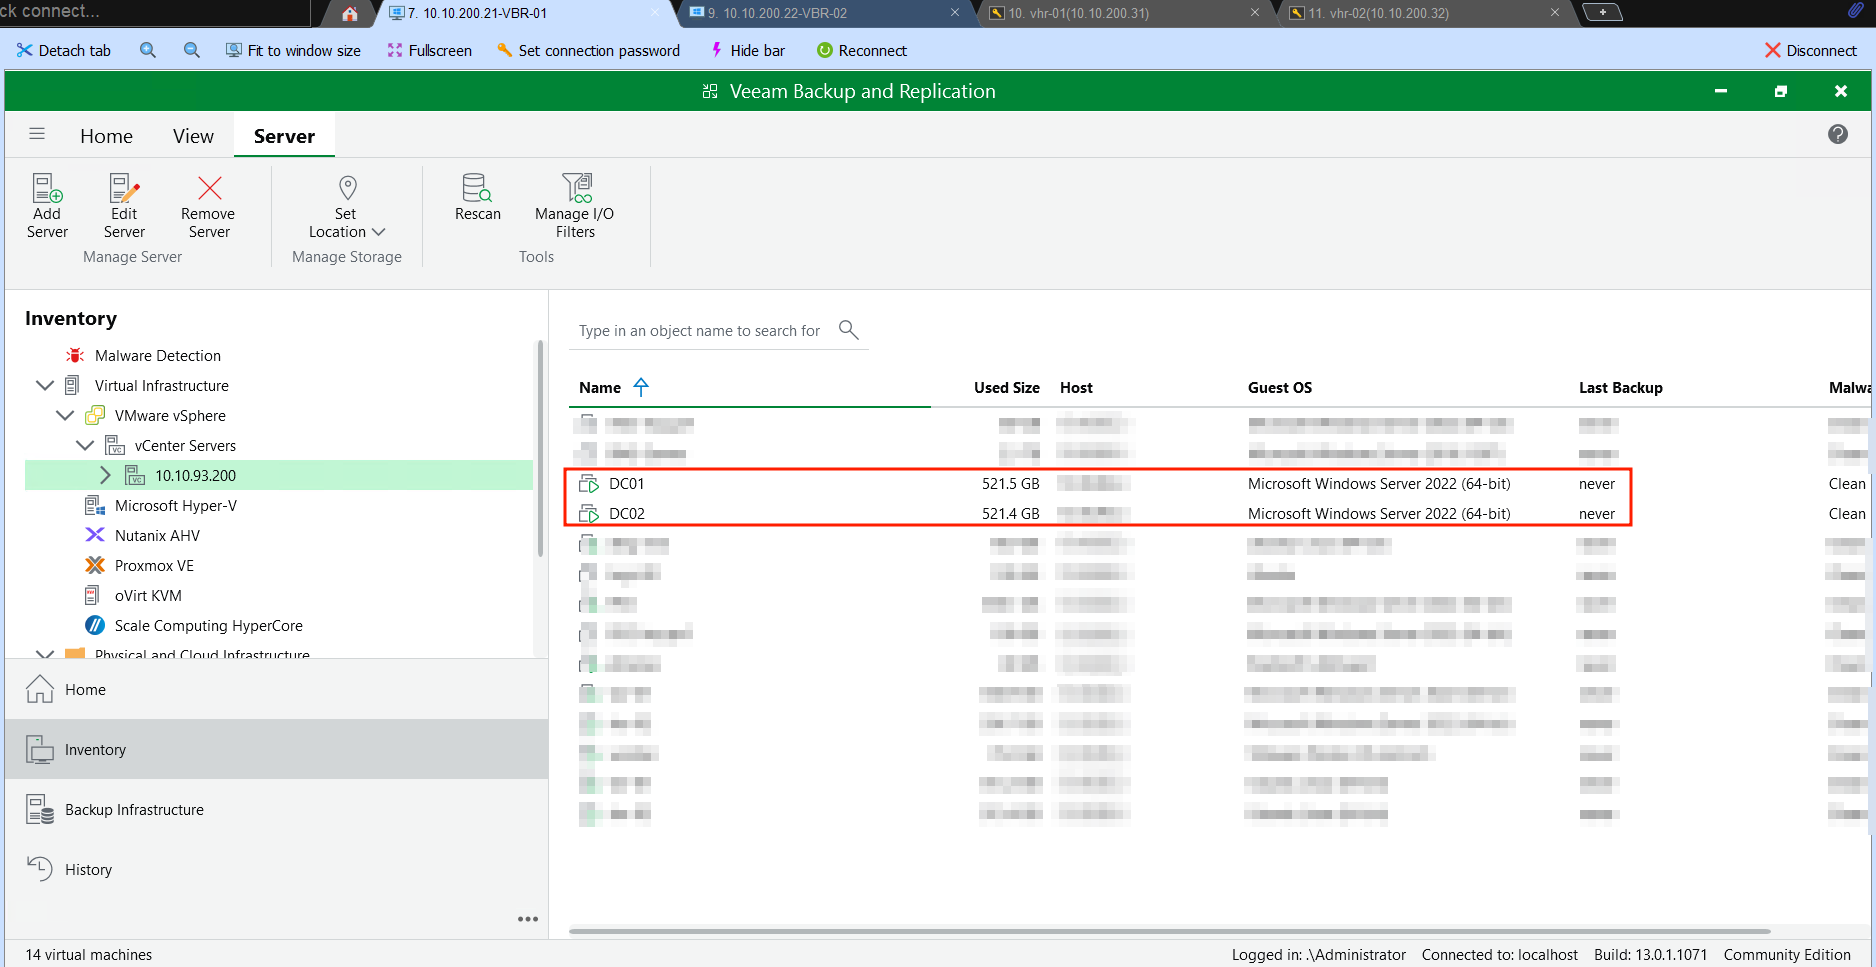Select the Microsoft Hyper-V tree item
This screenshot has height=967, width=1876.
tap(175, 506)
